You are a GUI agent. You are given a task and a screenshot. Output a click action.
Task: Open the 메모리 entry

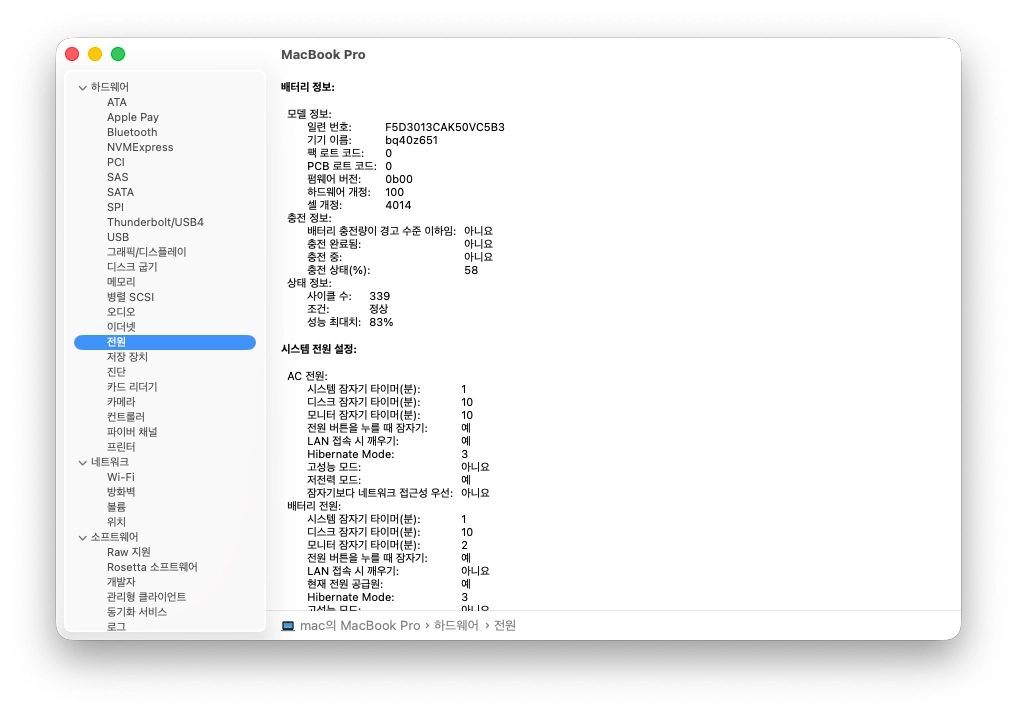coord(121,281)
